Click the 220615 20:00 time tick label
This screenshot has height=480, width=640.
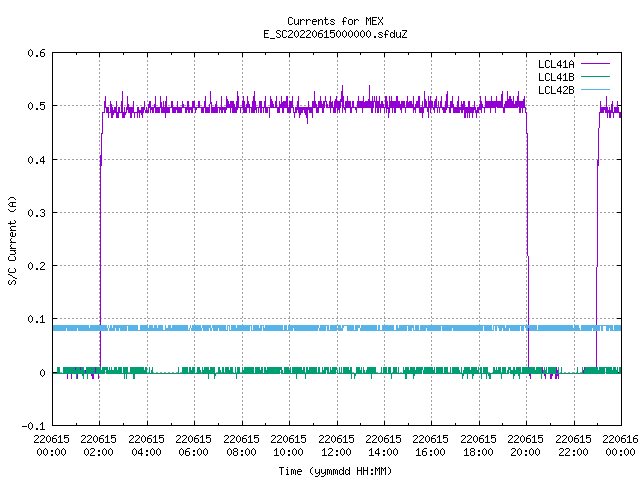525,445
